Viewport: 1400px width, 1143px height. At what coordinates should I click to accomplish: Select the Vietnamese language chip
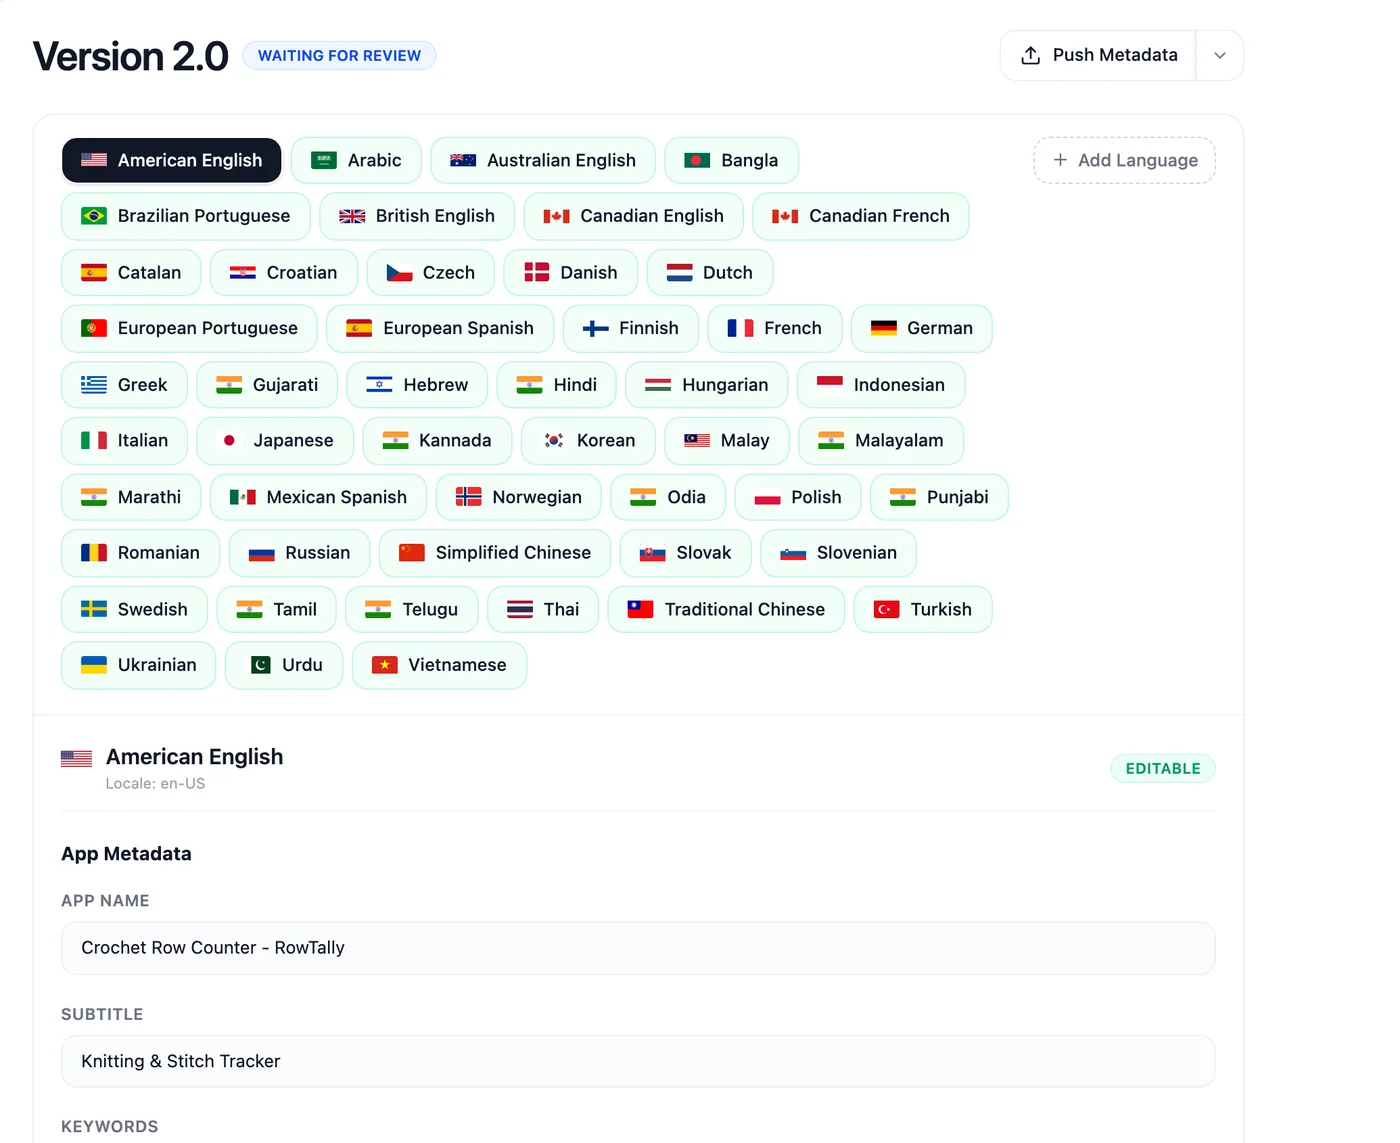[x=439, y=665]
